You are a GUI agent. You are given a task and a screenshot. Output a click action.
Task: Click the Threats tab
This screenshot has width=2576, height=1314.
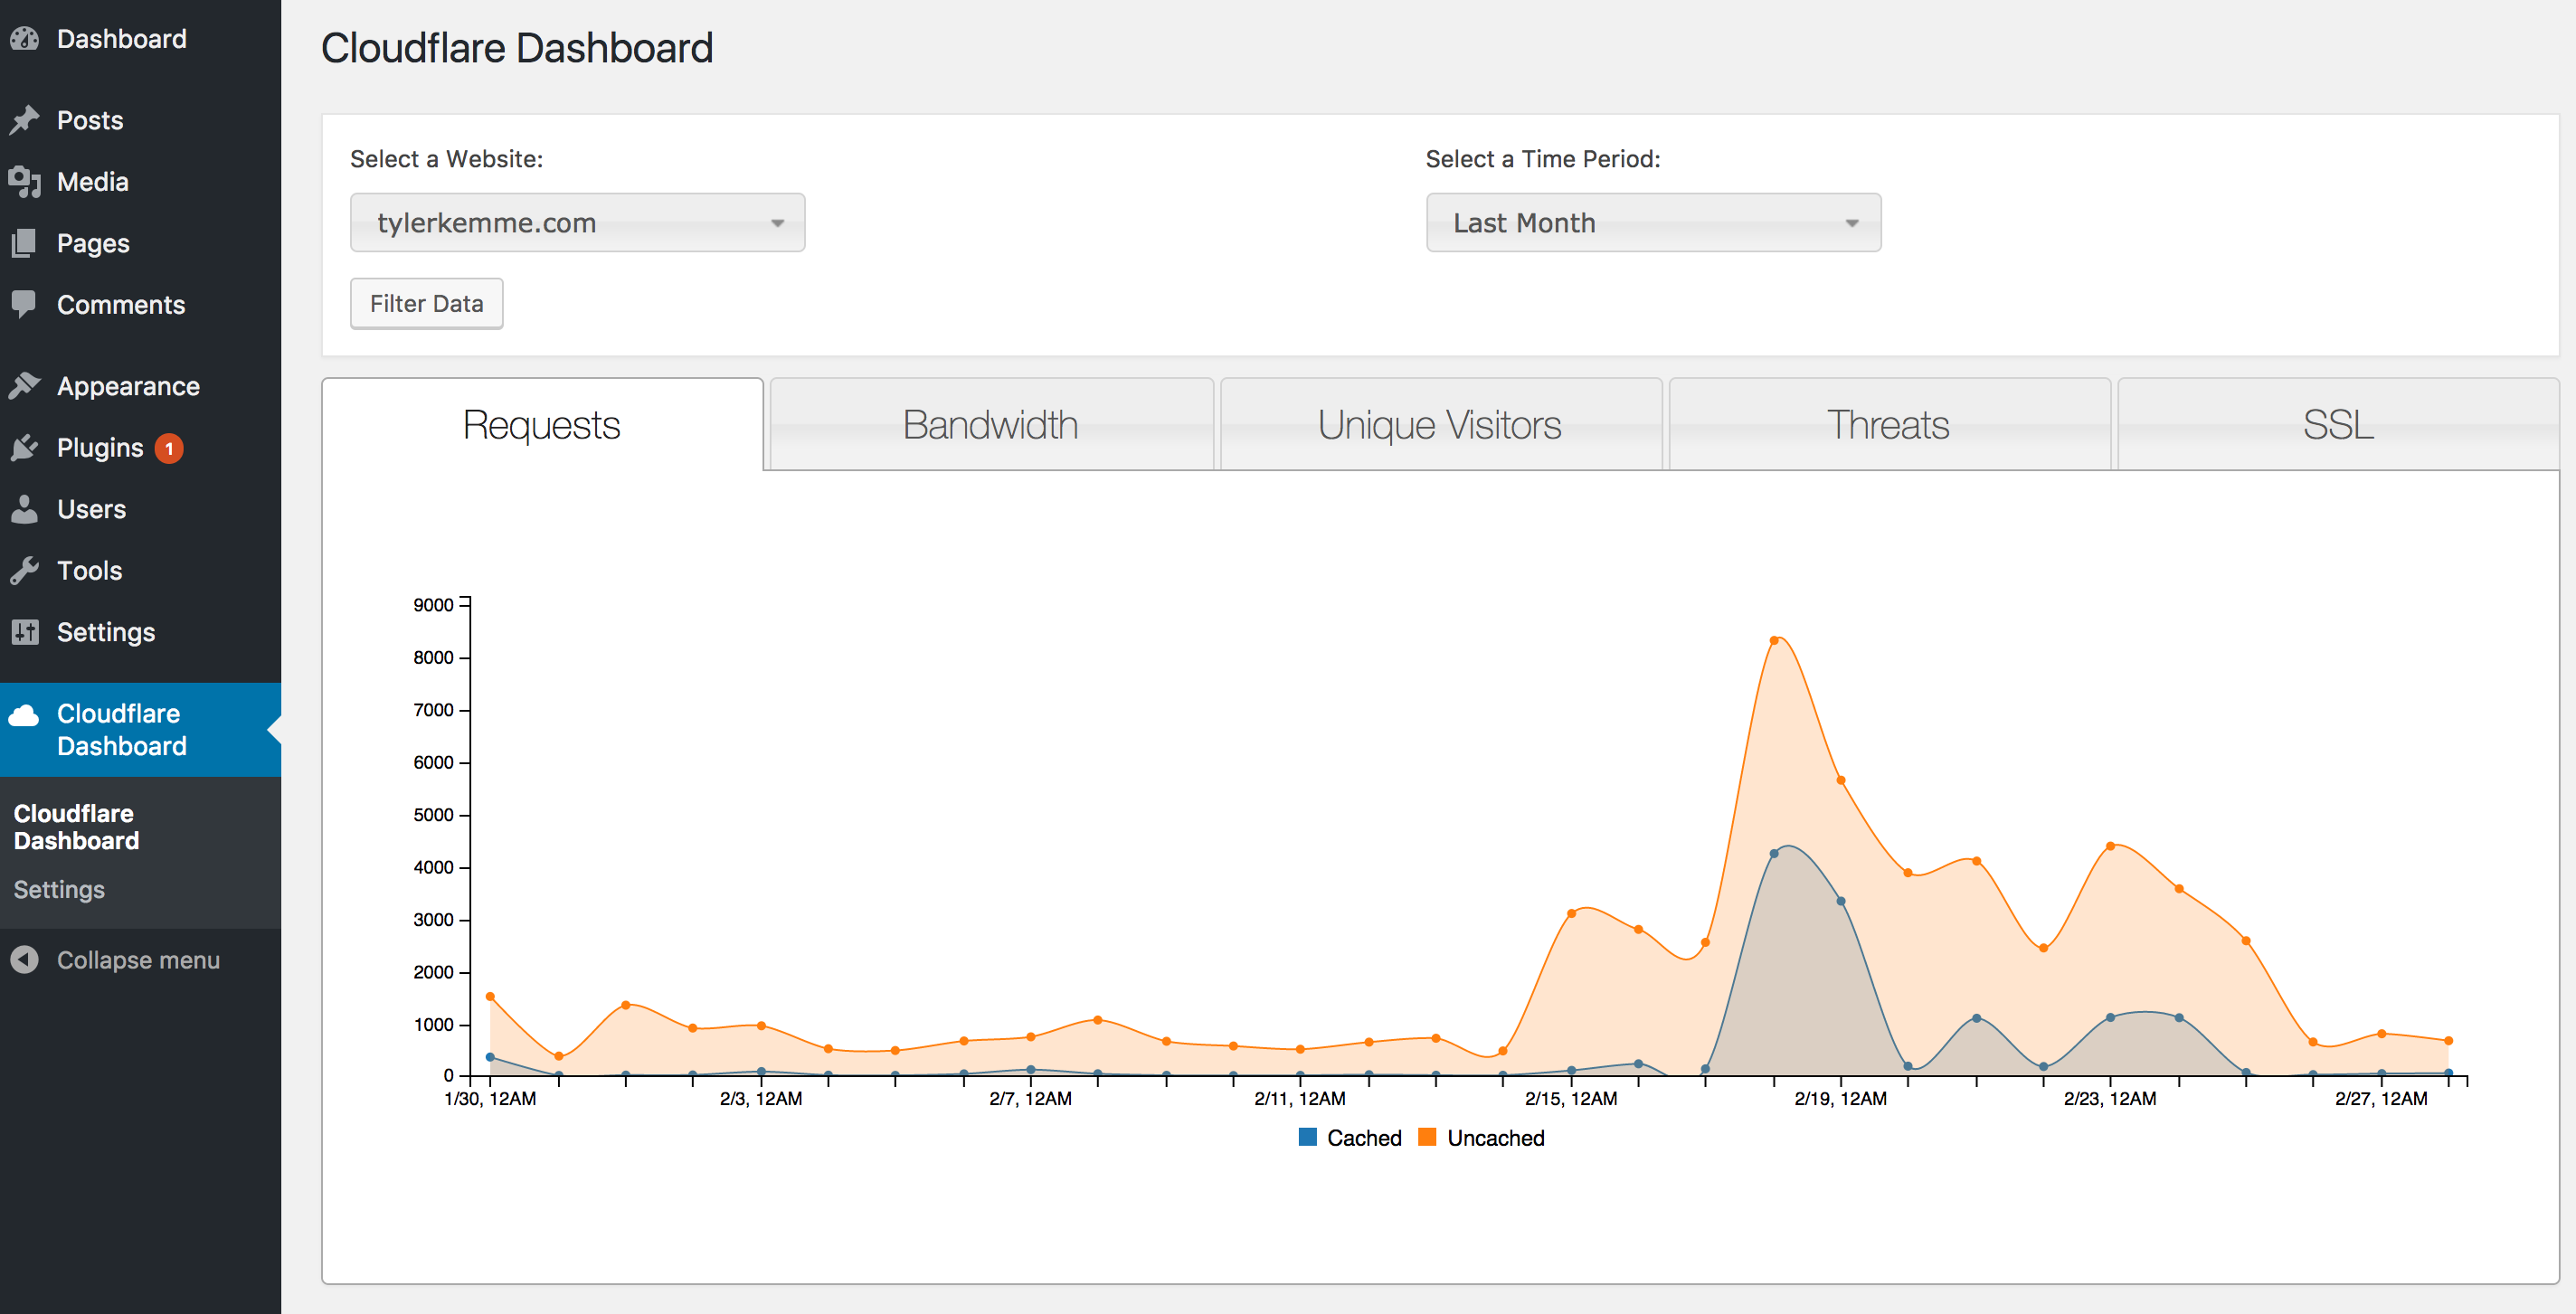[x=1890, y=424]
